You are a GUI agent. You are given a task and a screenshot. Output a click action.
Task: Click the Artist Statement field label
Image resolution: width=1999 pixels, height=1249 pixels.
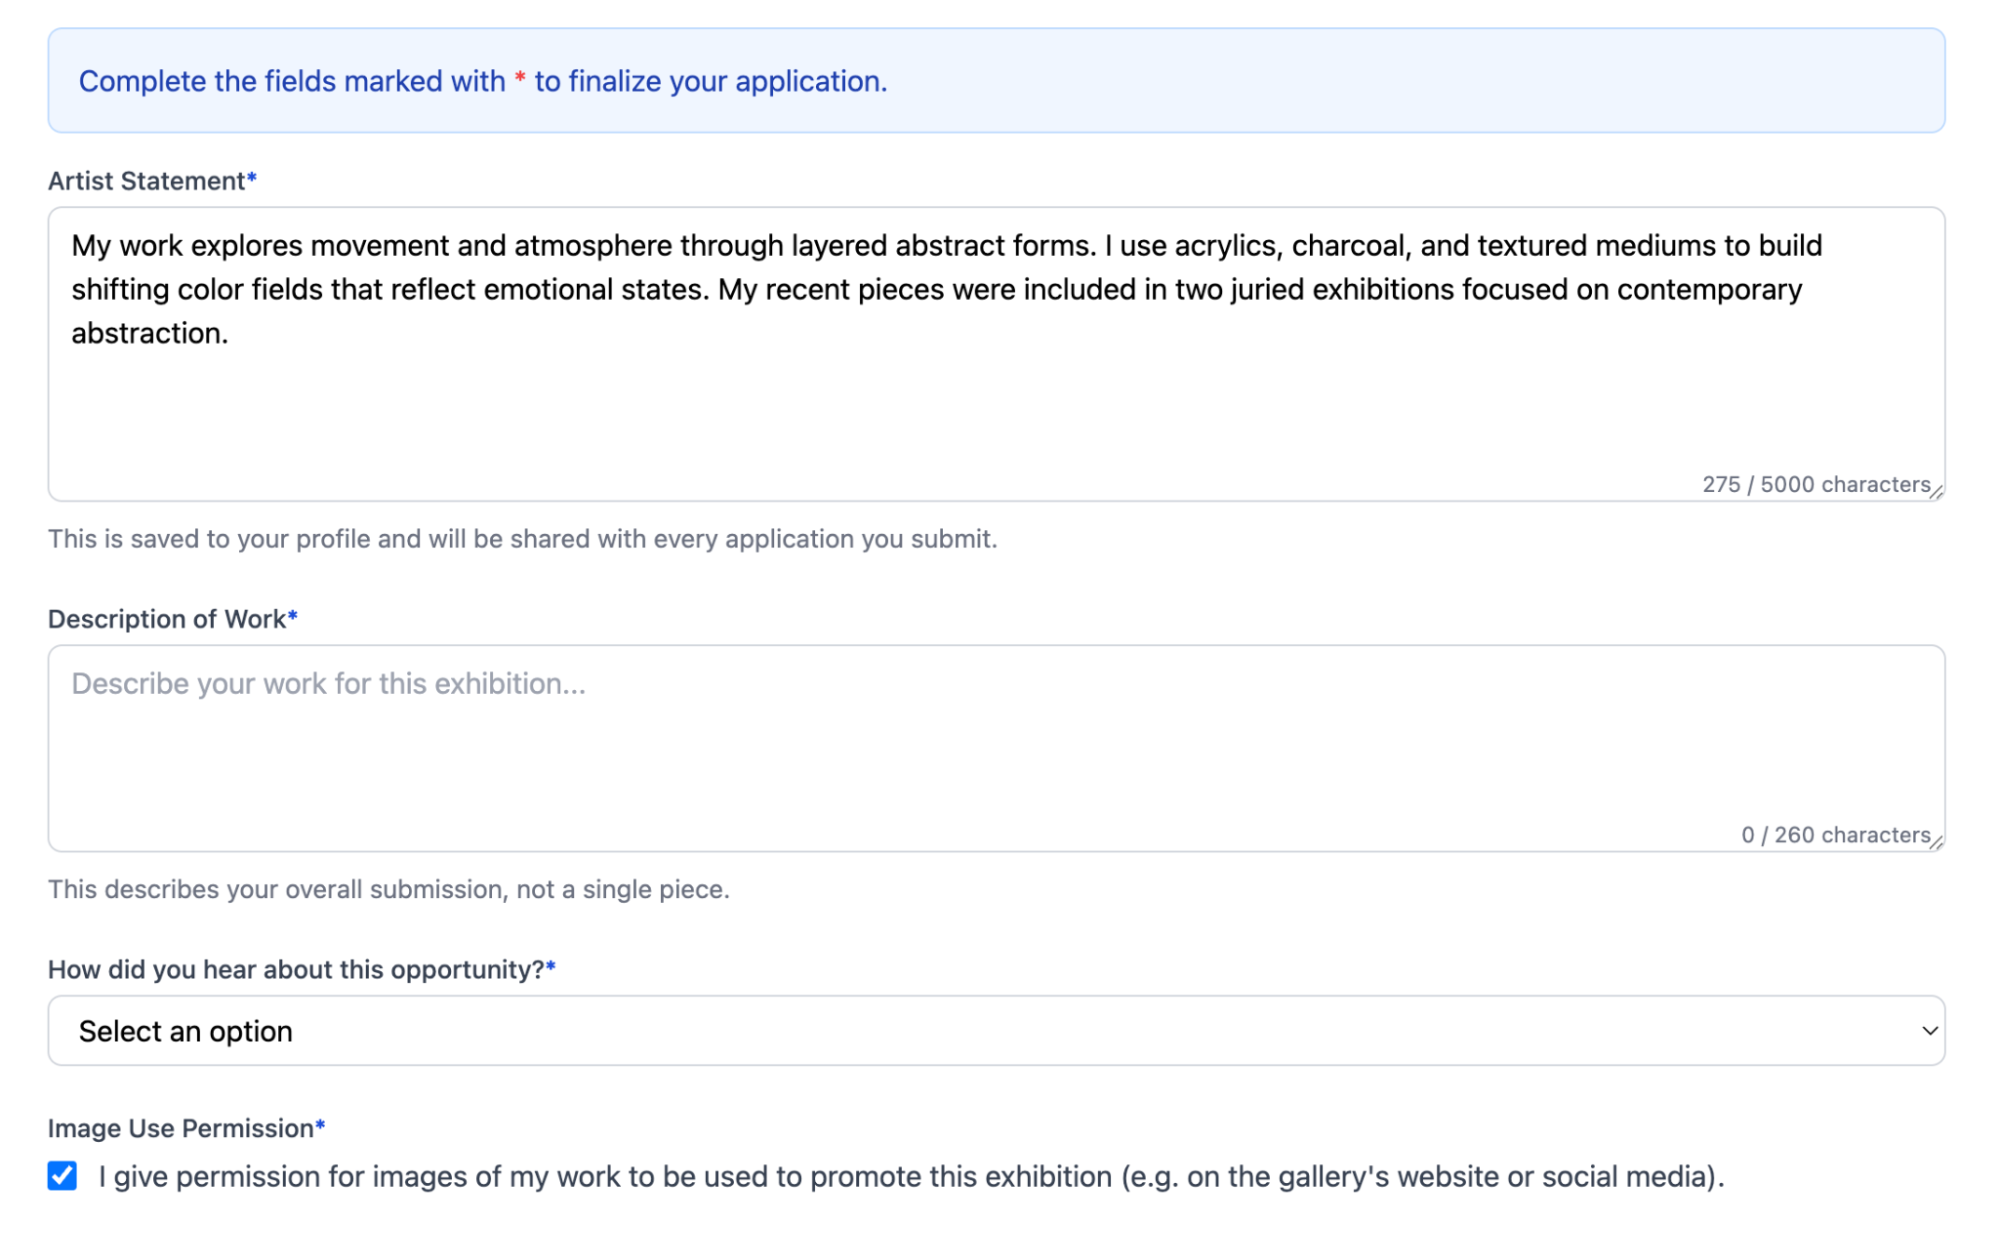pyautogui.click(x=144, y=178)
